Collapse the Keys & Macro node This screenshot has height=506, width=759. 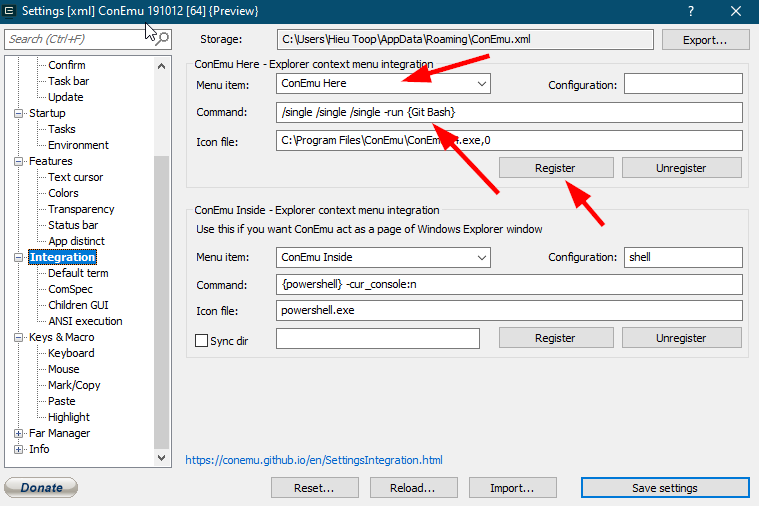[19, 337]
